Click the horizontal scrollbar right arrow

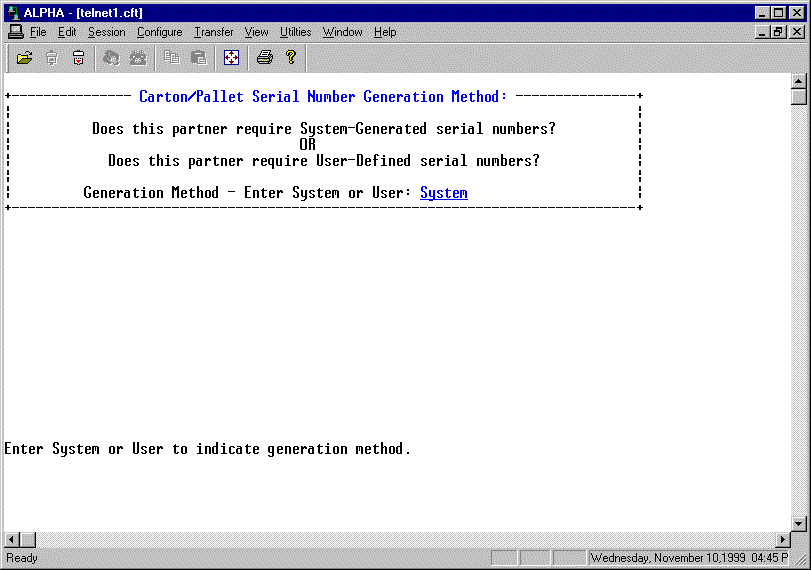[783, 540]
